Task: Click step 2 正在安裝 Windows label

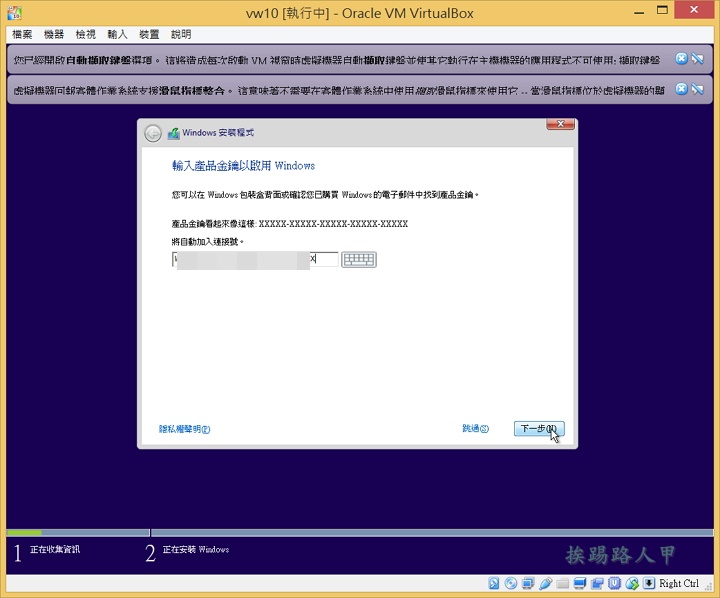Action: point(196,549)
